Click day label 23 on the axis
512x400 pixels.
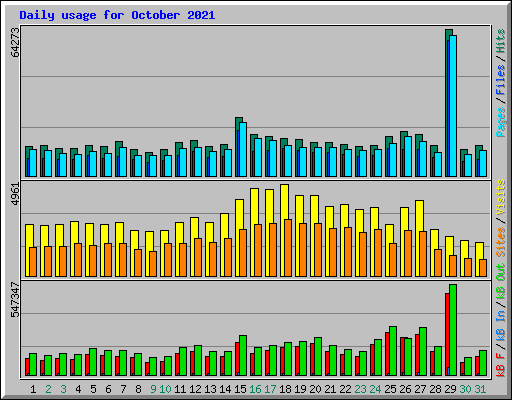[x=360, y=389]
